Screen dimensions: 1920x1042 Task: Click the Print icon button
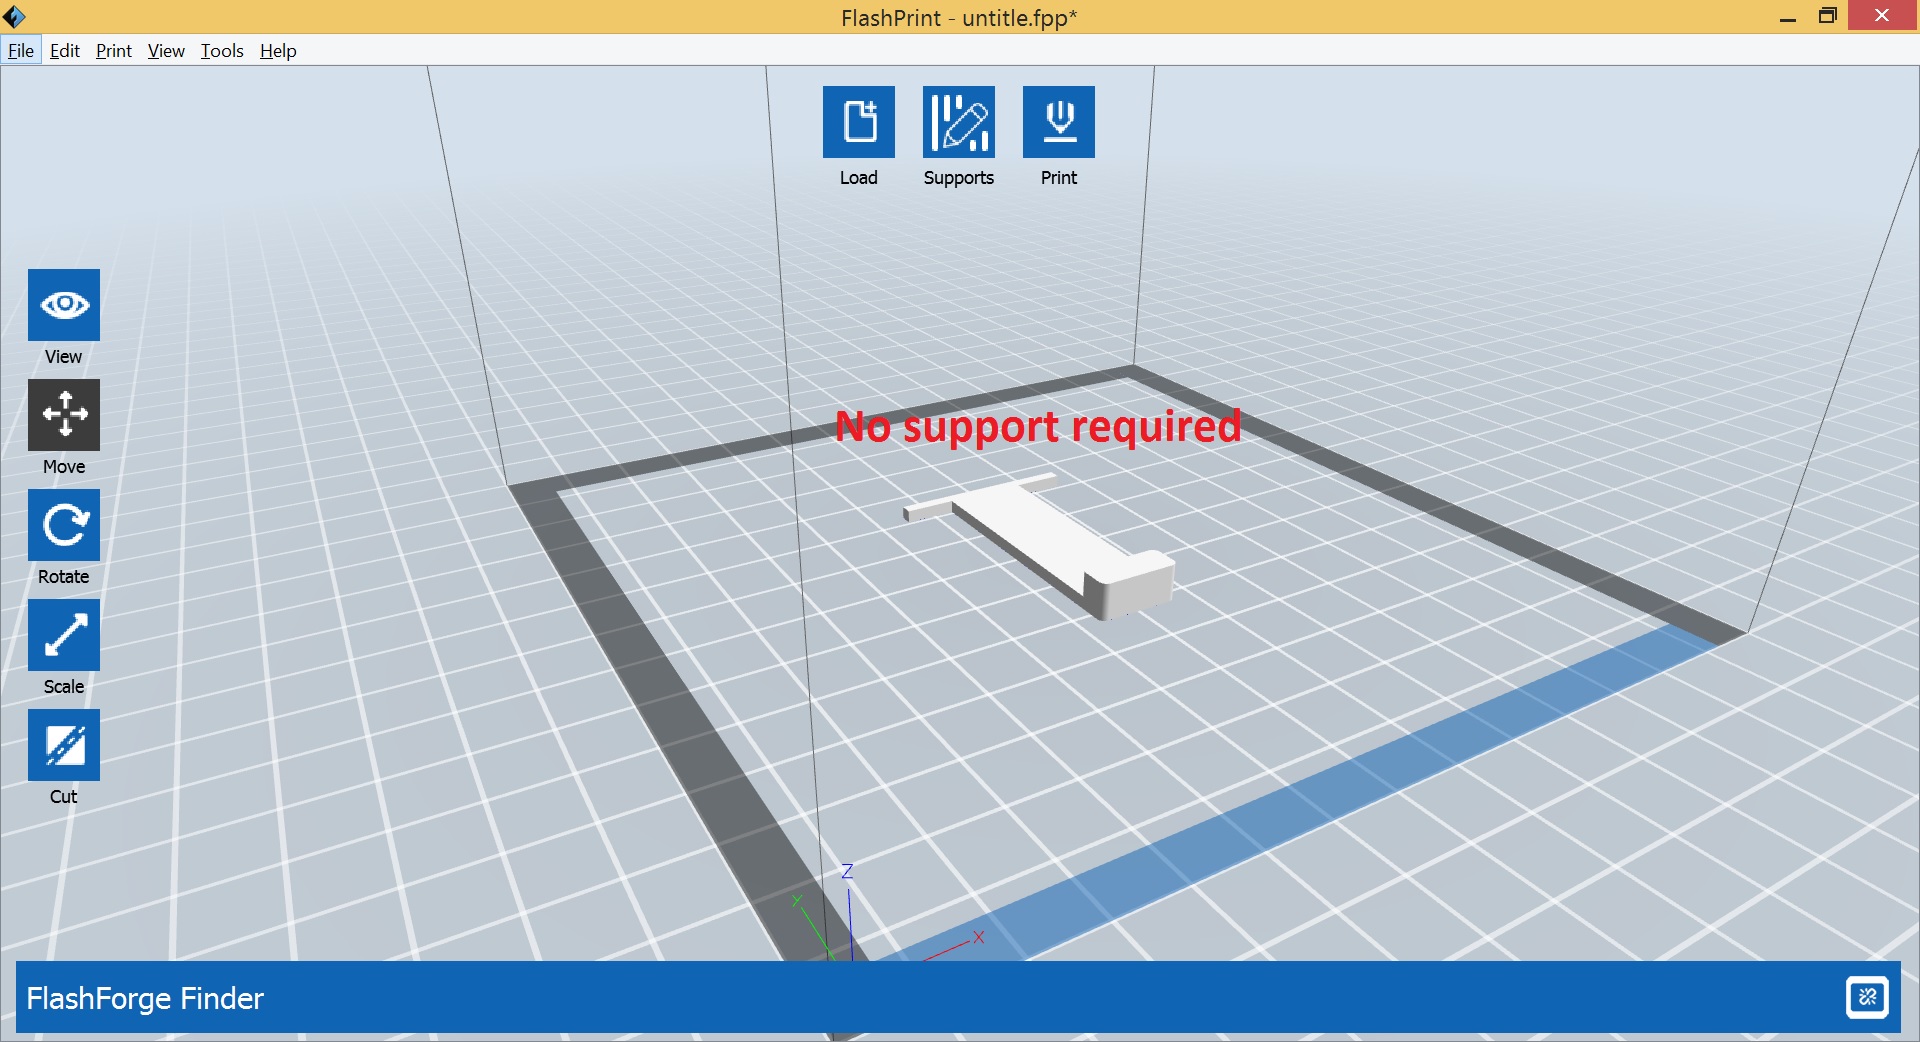click(x=1059, y=122)
